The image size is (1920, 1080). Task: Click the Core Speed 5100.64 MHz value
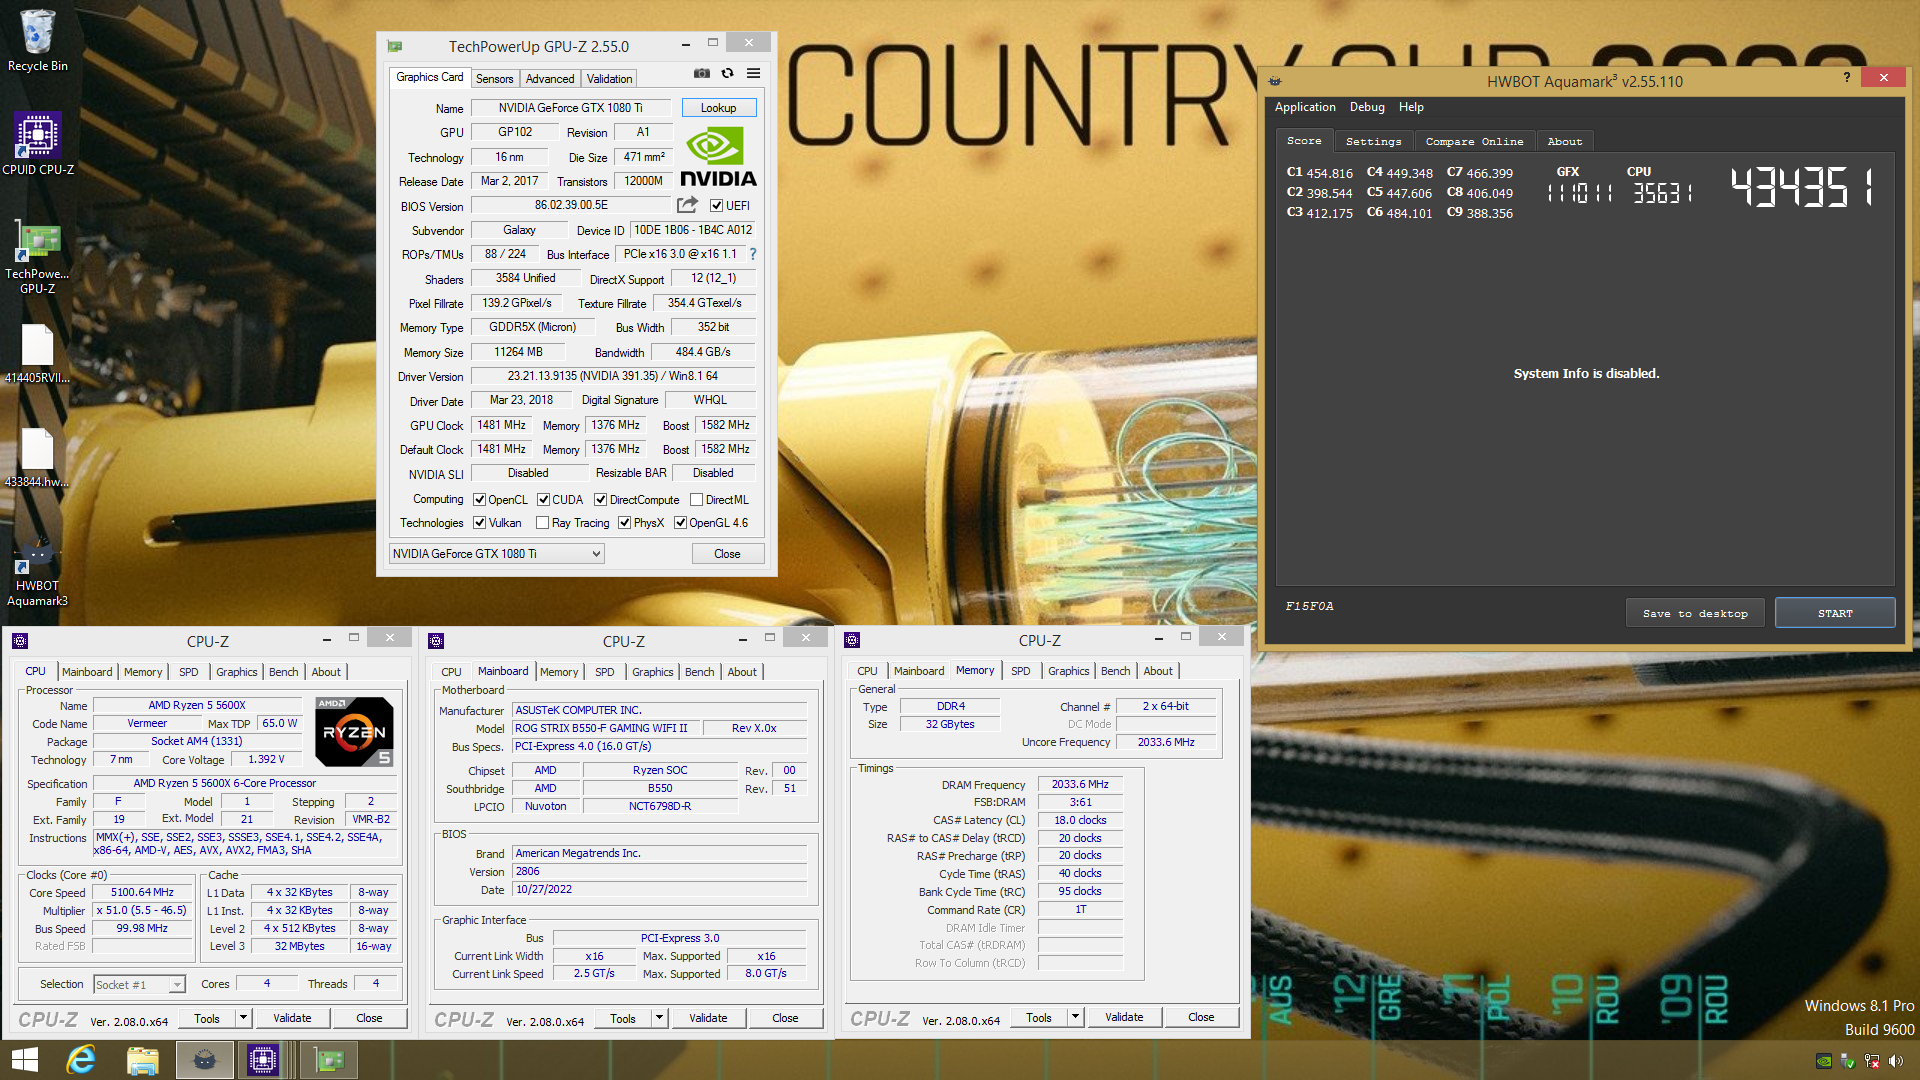point(142,892)
